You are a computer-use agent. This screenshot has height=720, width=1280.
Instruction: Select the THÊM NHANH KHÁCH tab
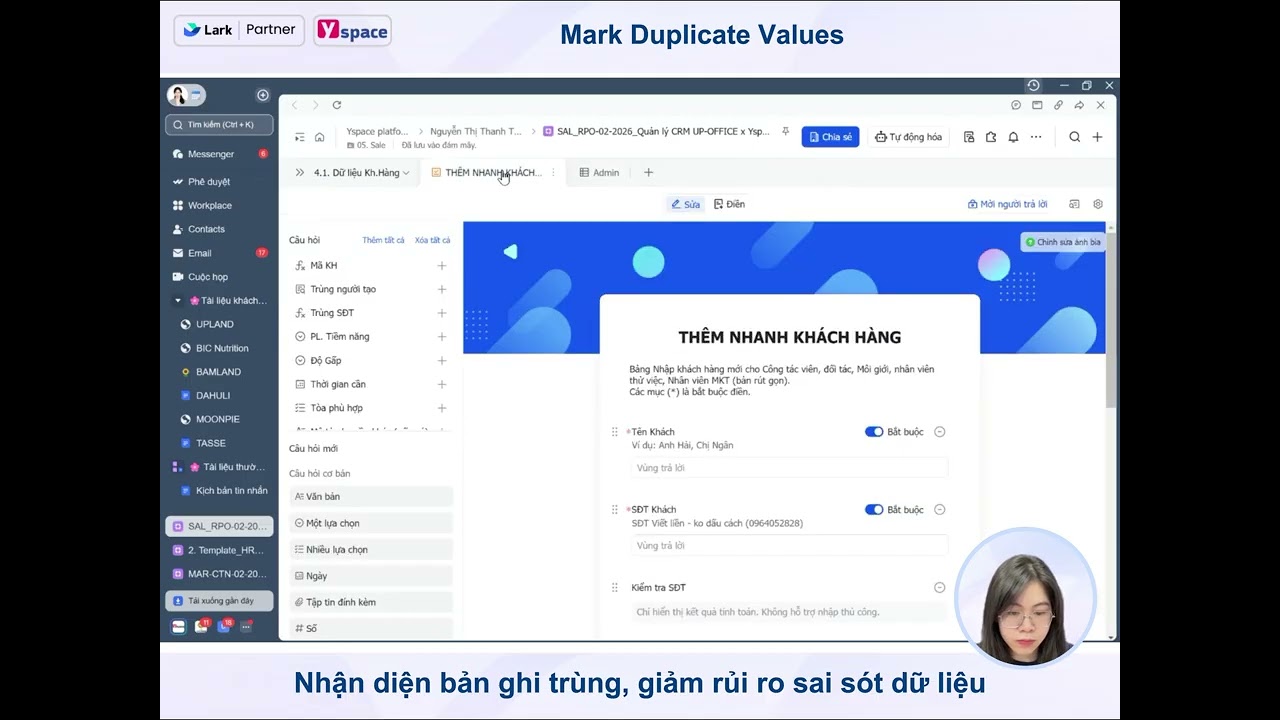pos(493,173)
